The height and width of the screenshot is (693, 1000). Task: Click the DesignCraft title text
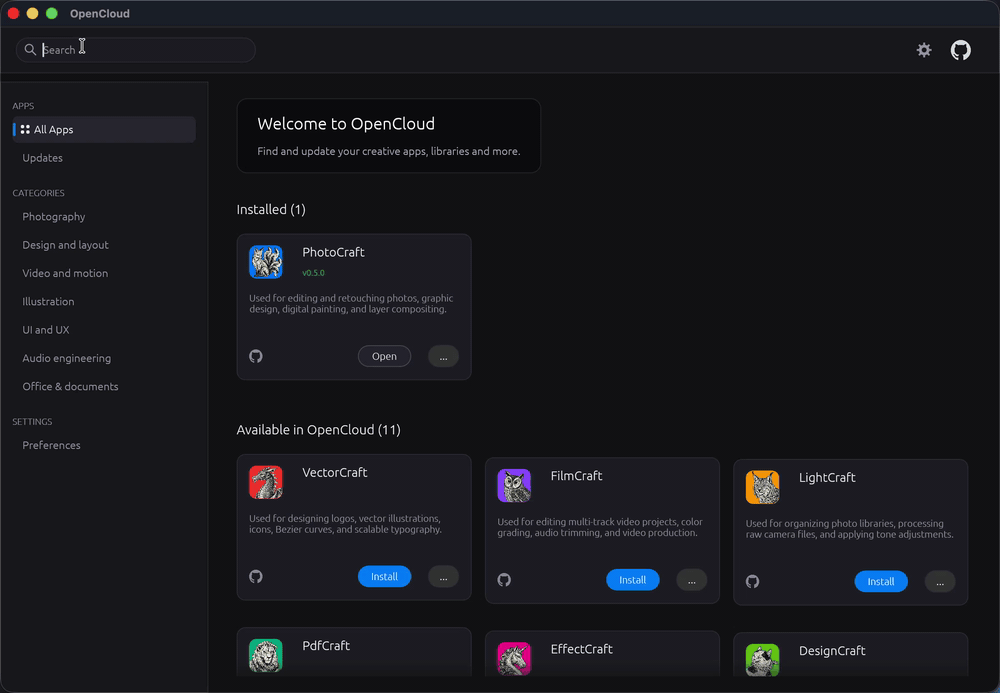pos(832,650)
